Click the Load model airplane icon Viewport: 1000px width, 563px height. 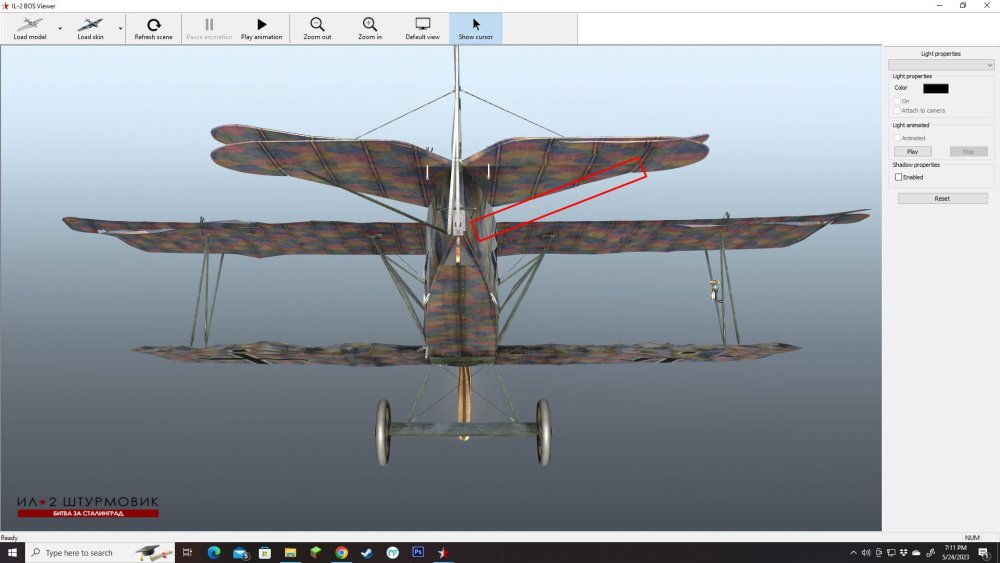(30, 24)
